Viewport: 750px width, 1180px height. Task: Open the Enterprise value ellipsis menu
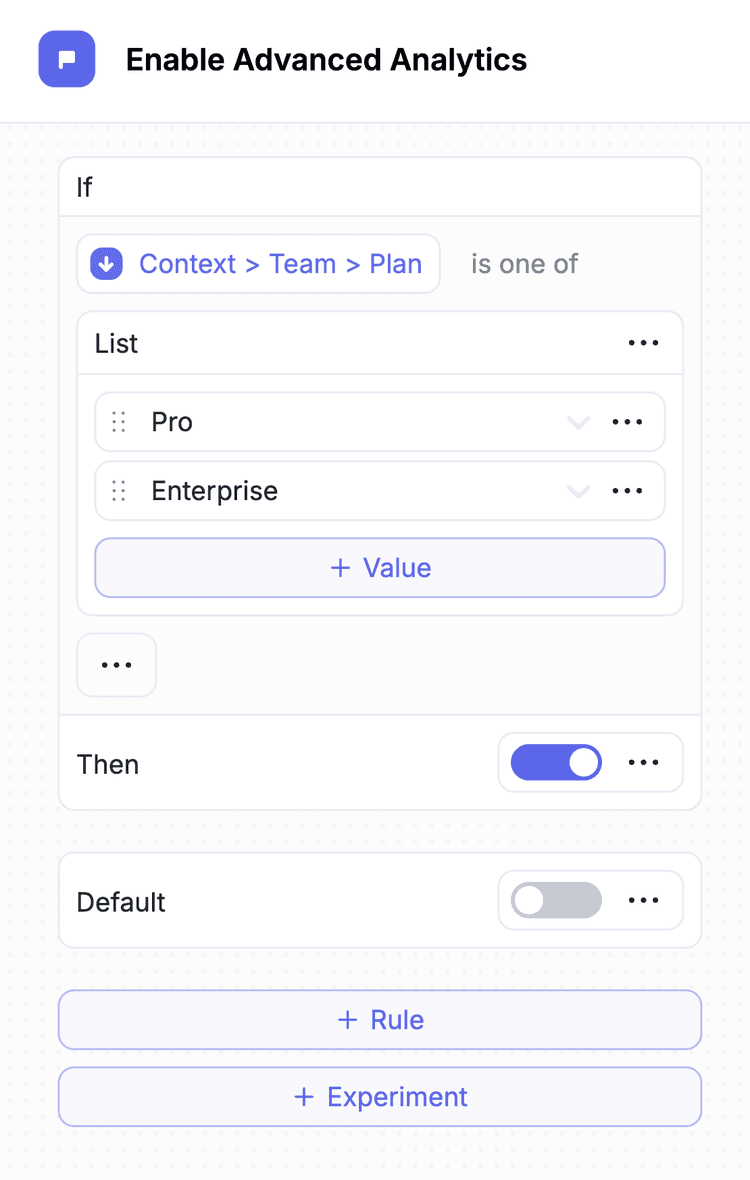tap(627, 491)
